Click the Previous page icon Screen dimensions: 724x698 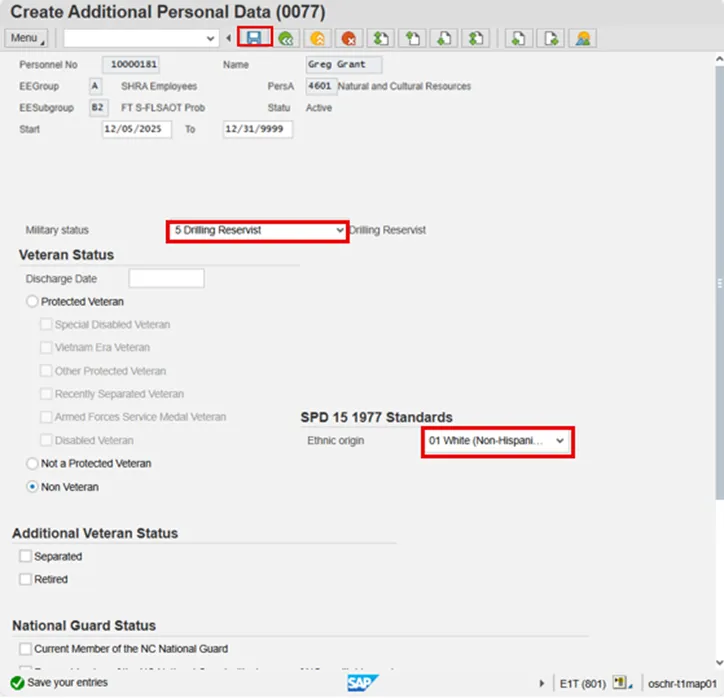(412, 38)
